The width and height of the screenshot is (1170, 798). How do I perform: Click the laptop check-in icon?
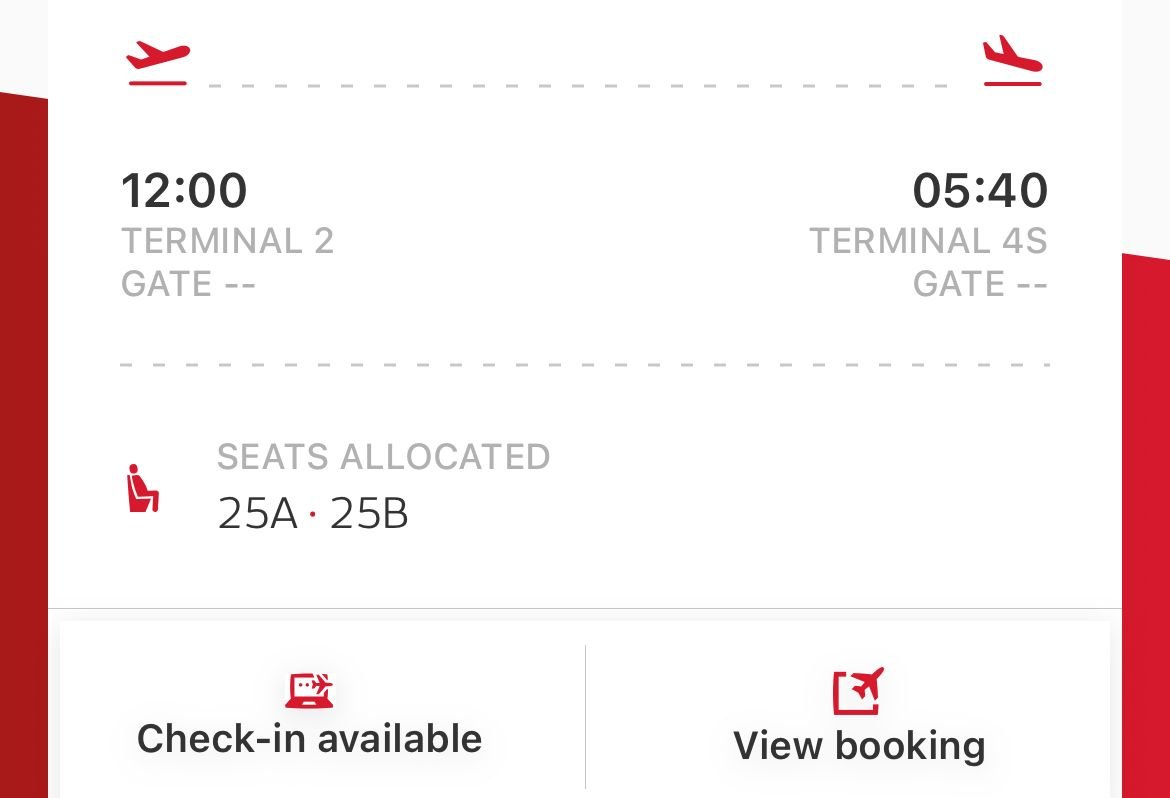pos(309,690)
